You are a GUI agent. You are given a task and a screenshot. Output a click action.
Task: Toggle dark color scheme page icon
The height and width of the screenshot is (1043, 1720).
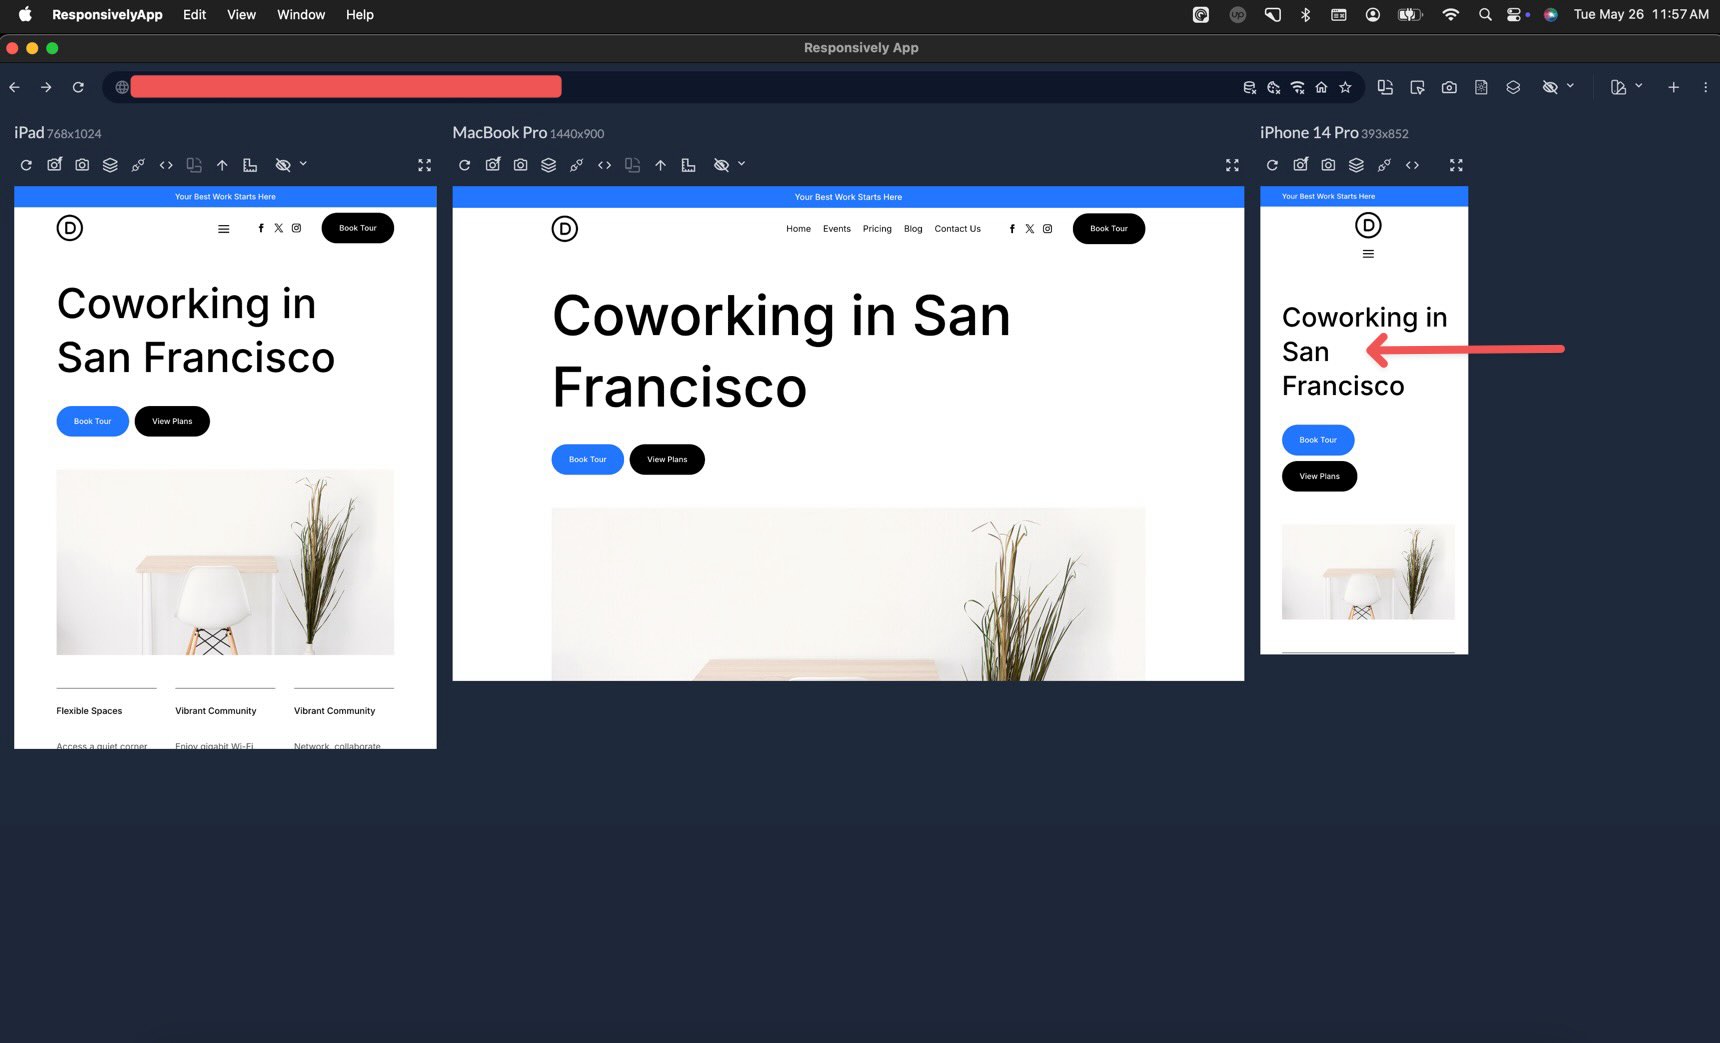point(1481,87)
